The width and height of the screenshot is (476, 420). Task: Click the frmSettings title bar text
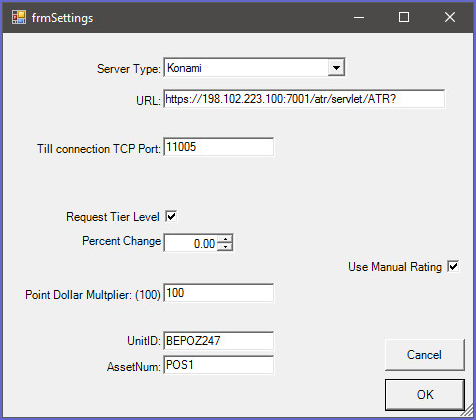[62, 18]
